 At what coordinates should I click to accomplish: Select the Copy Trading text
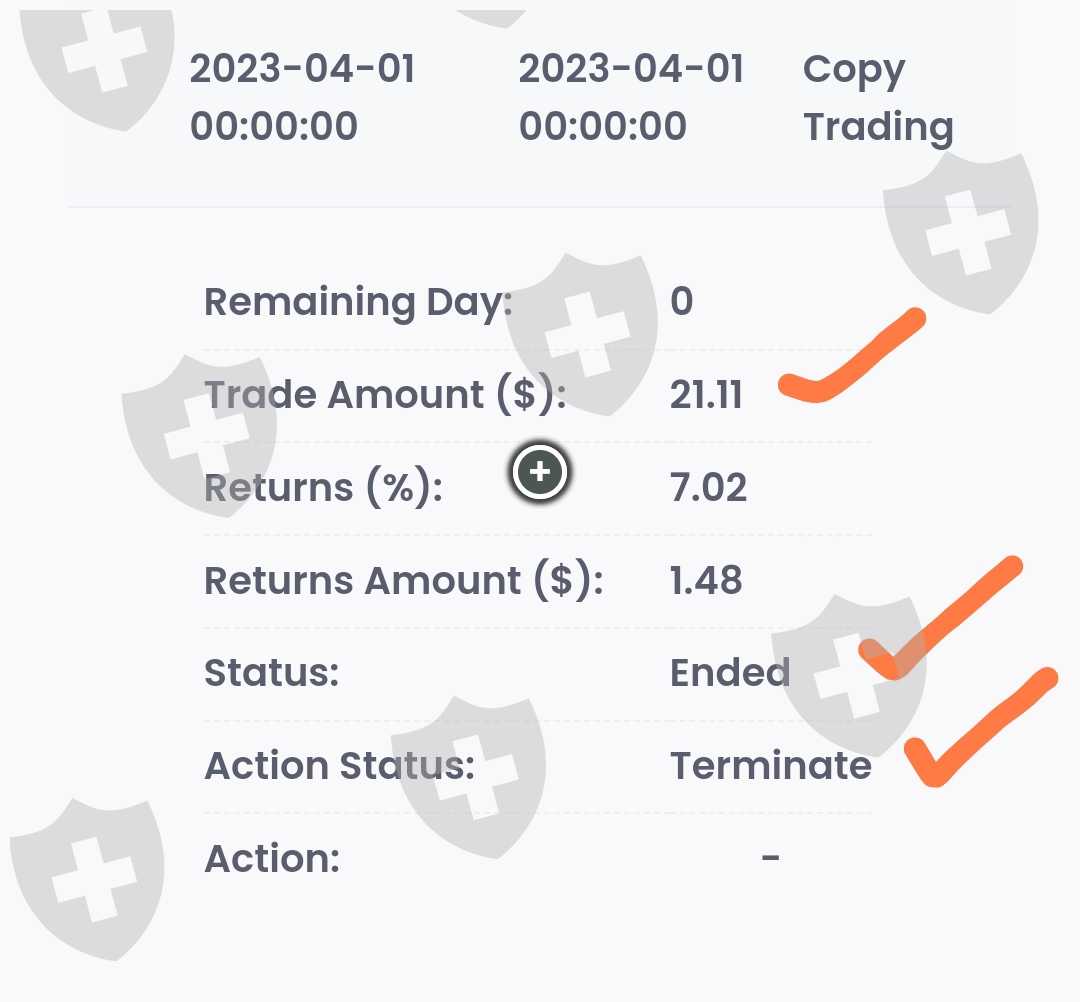point(877,98)
